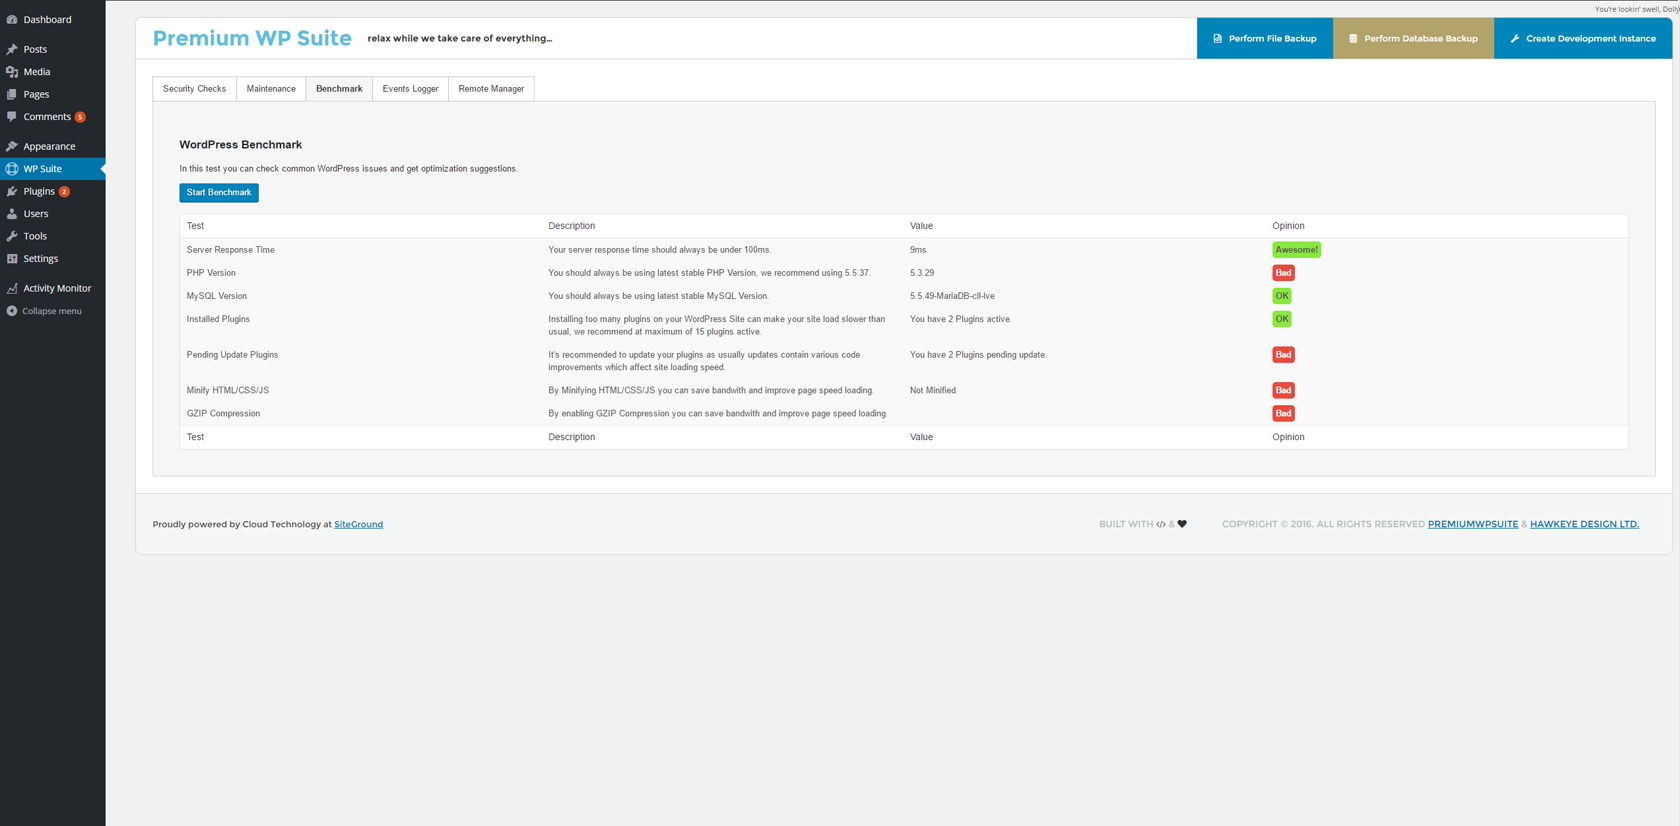This screenshot has width=1680, height=826.
Task: Click the 5.3.29 PHP version value
Action: point(922,273)
